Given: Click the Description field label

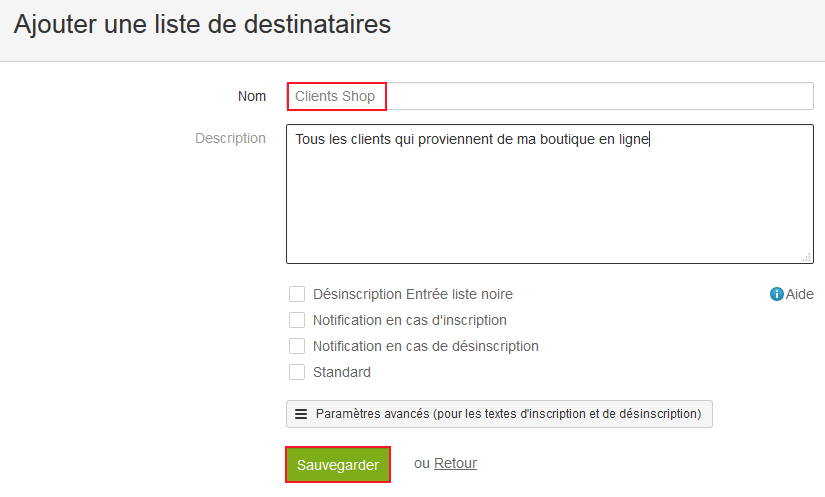Looking at the screenshot, I should 230,138.
